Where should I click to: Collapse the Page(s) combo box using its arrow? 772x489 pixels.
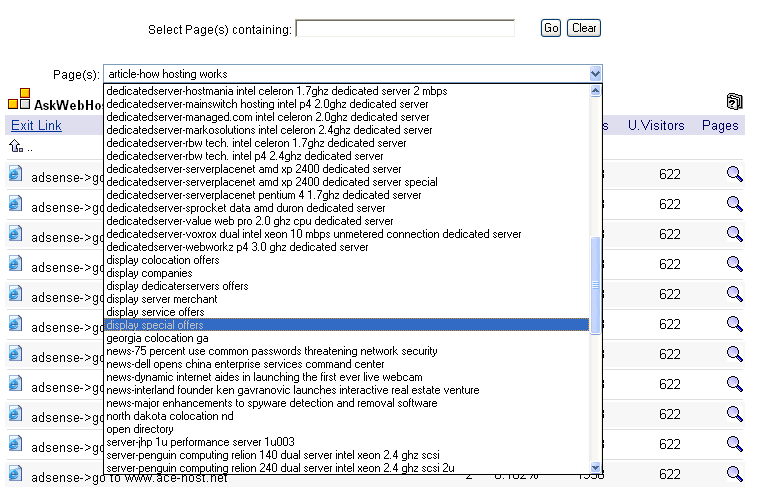pyautogui.click(x=596, y=73)
